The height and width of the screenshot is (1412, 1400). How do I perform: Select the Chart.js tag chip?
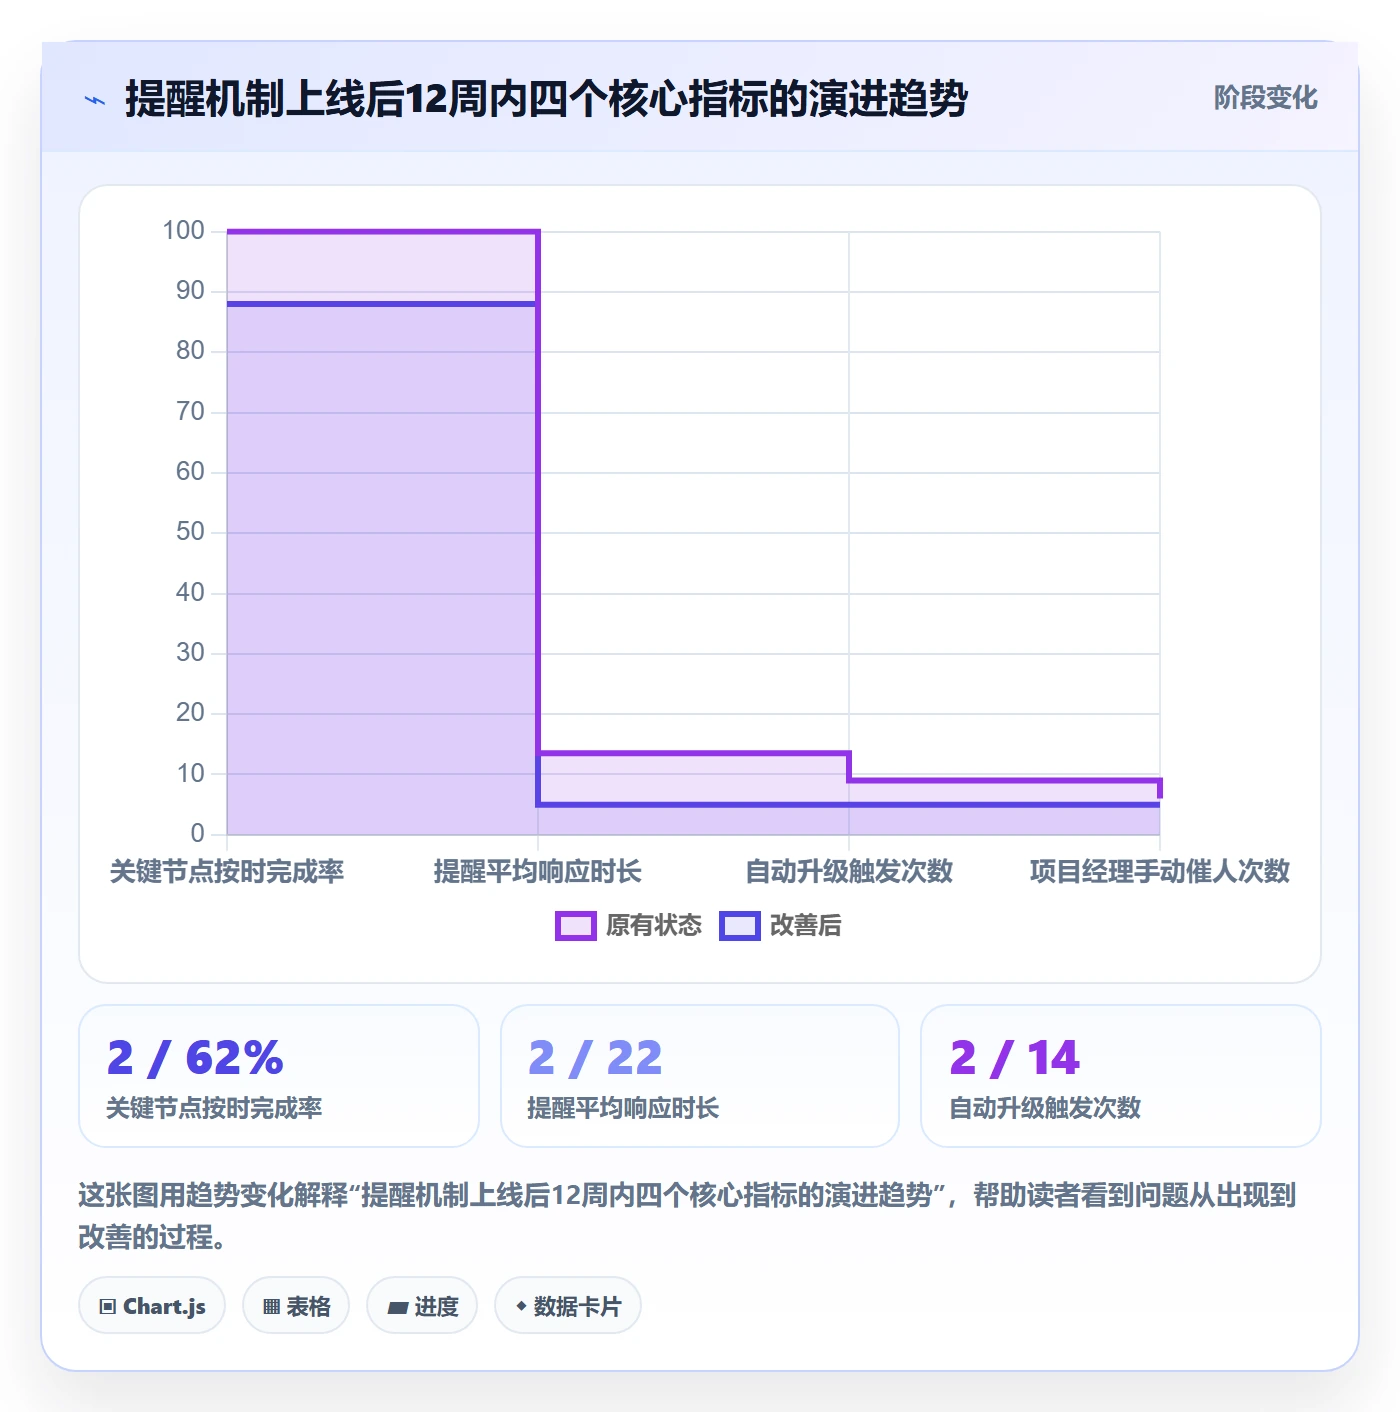pos(152,1306)
